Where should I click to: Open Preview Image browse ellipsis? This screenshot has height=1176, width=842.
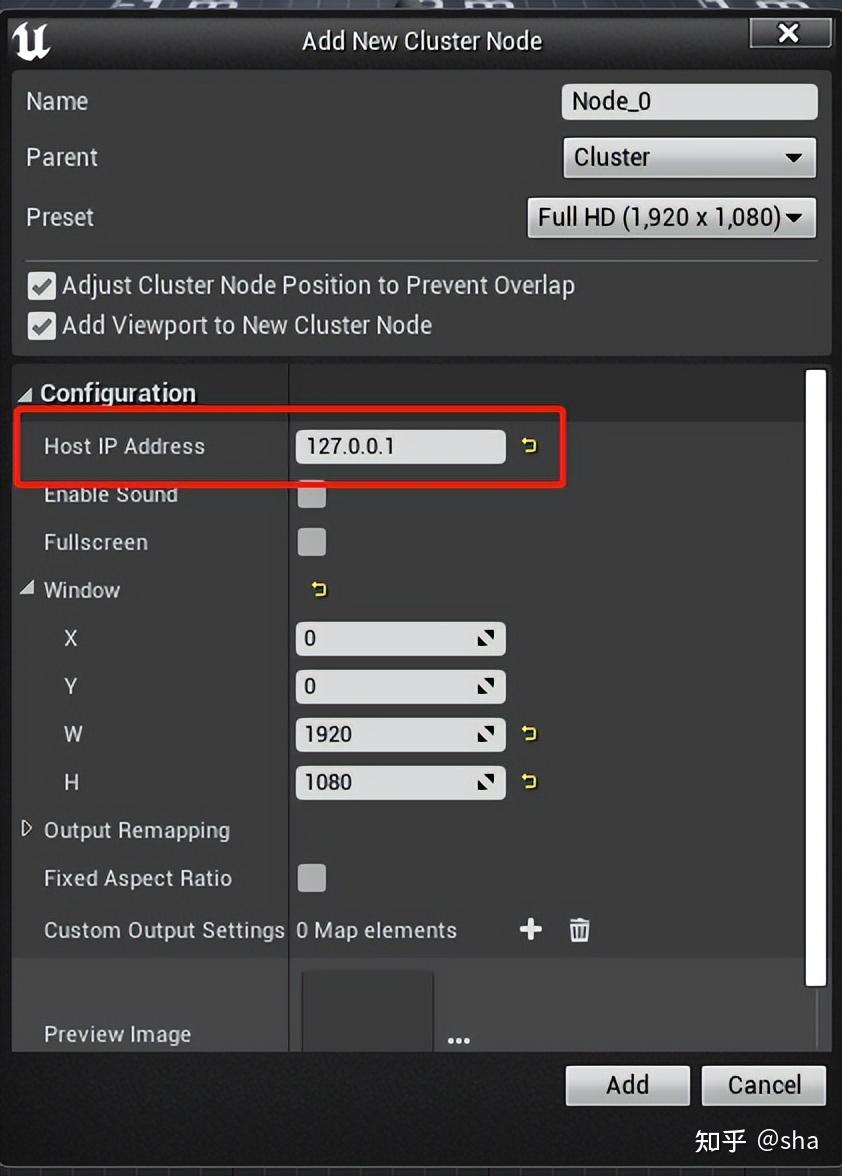pyautogui.click(x=459, y=1040)
